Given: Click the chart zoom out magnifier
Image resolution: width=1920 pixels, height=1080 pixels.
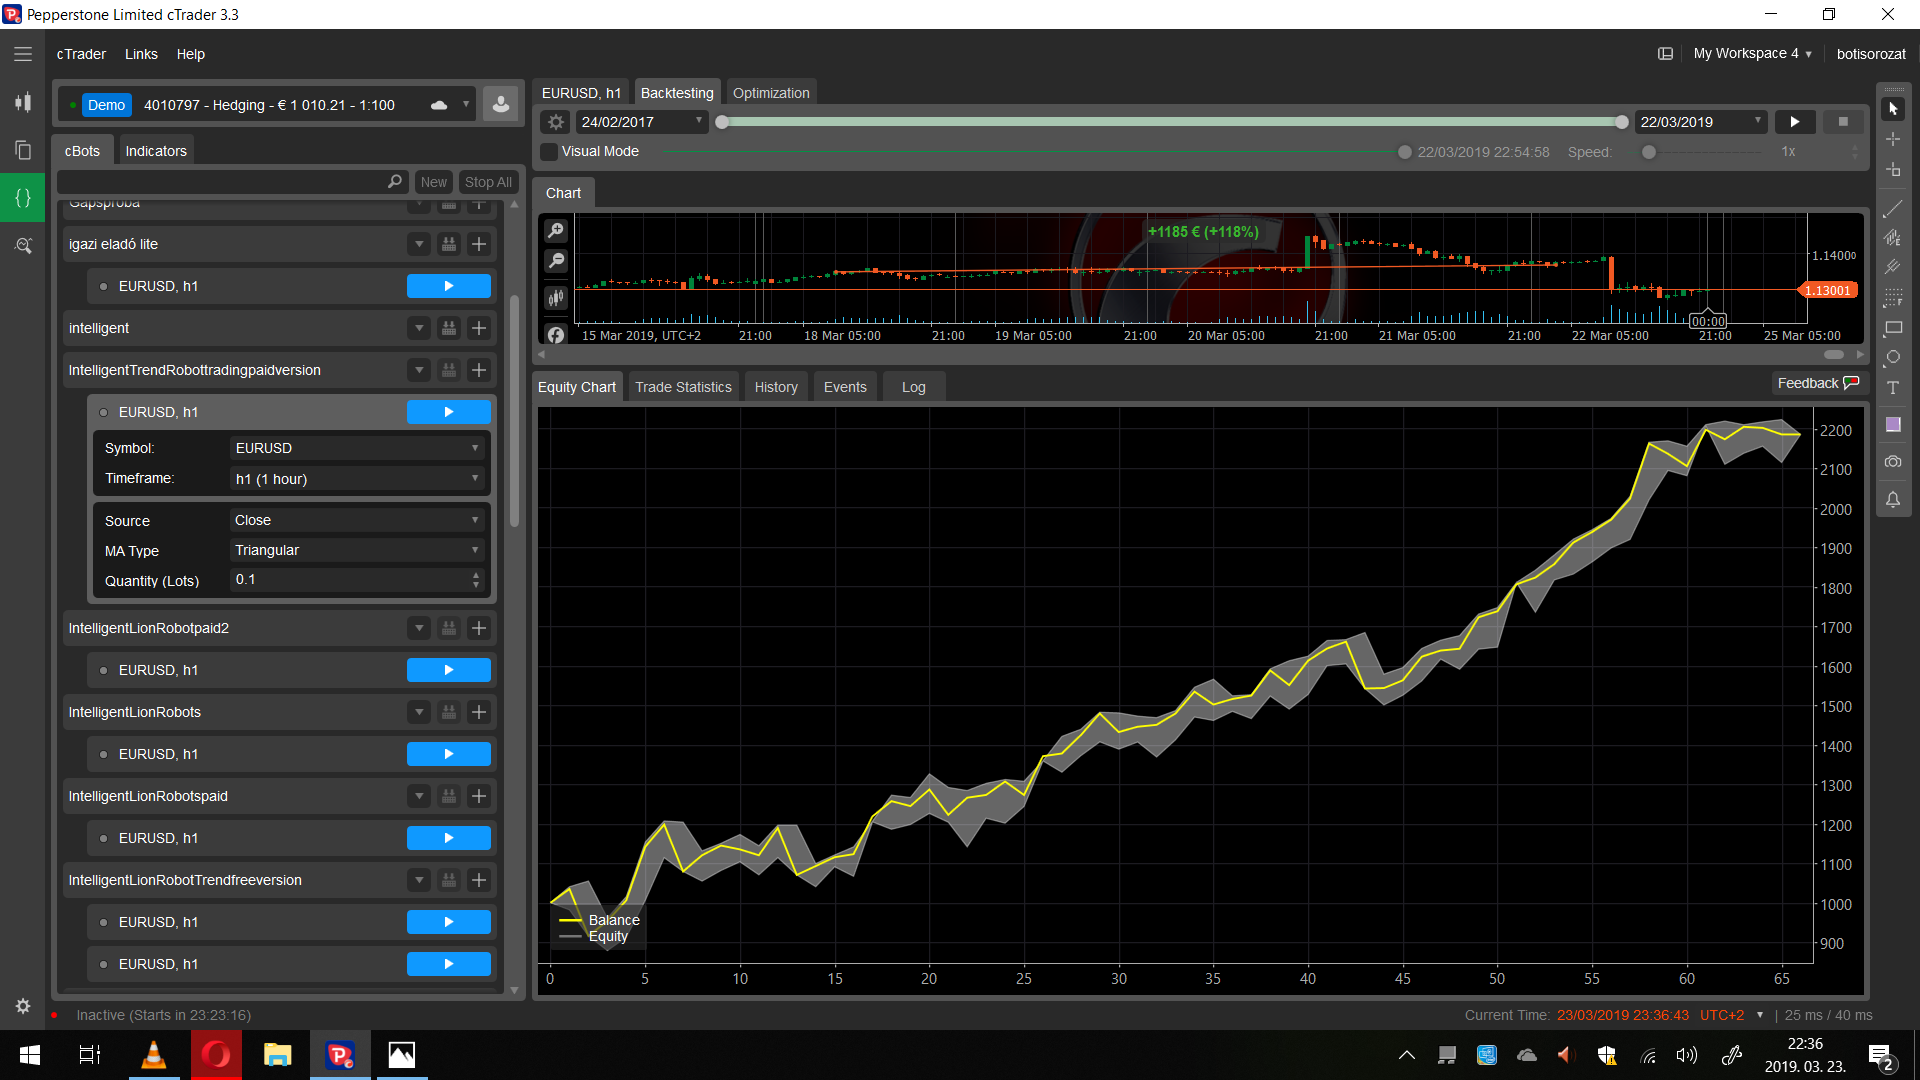Looking at the screenshot, I should [556, 261].
